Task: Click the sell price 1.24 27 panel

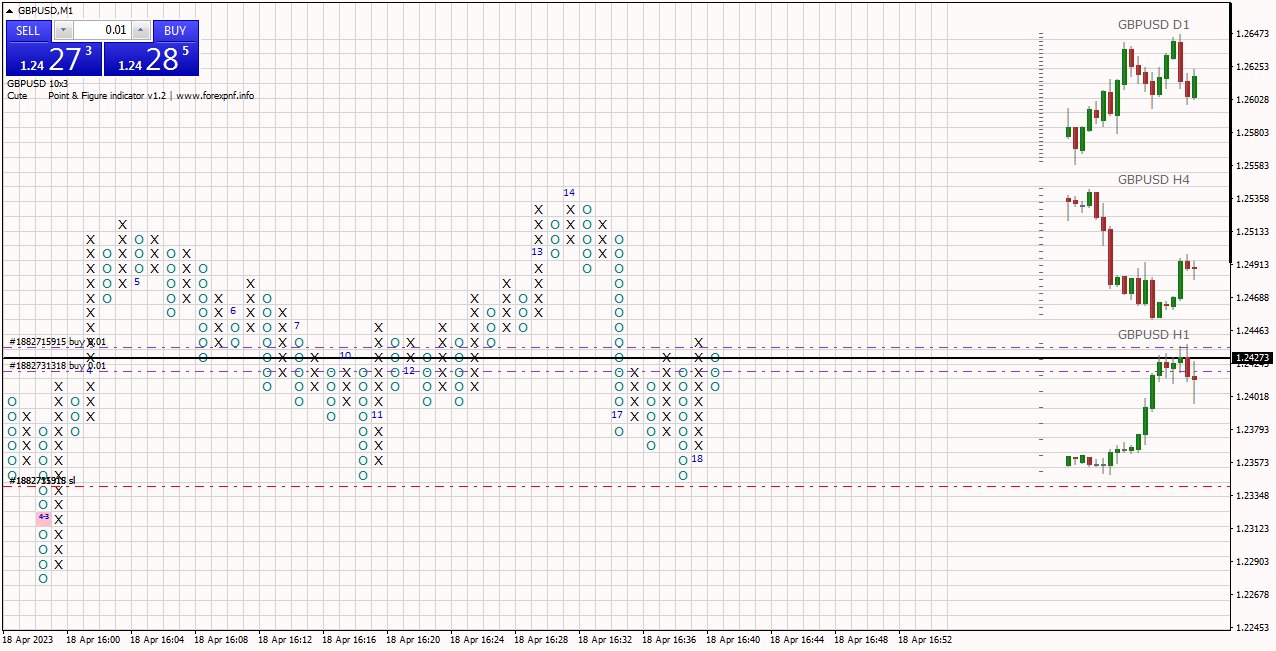Action: click(54, 59)
